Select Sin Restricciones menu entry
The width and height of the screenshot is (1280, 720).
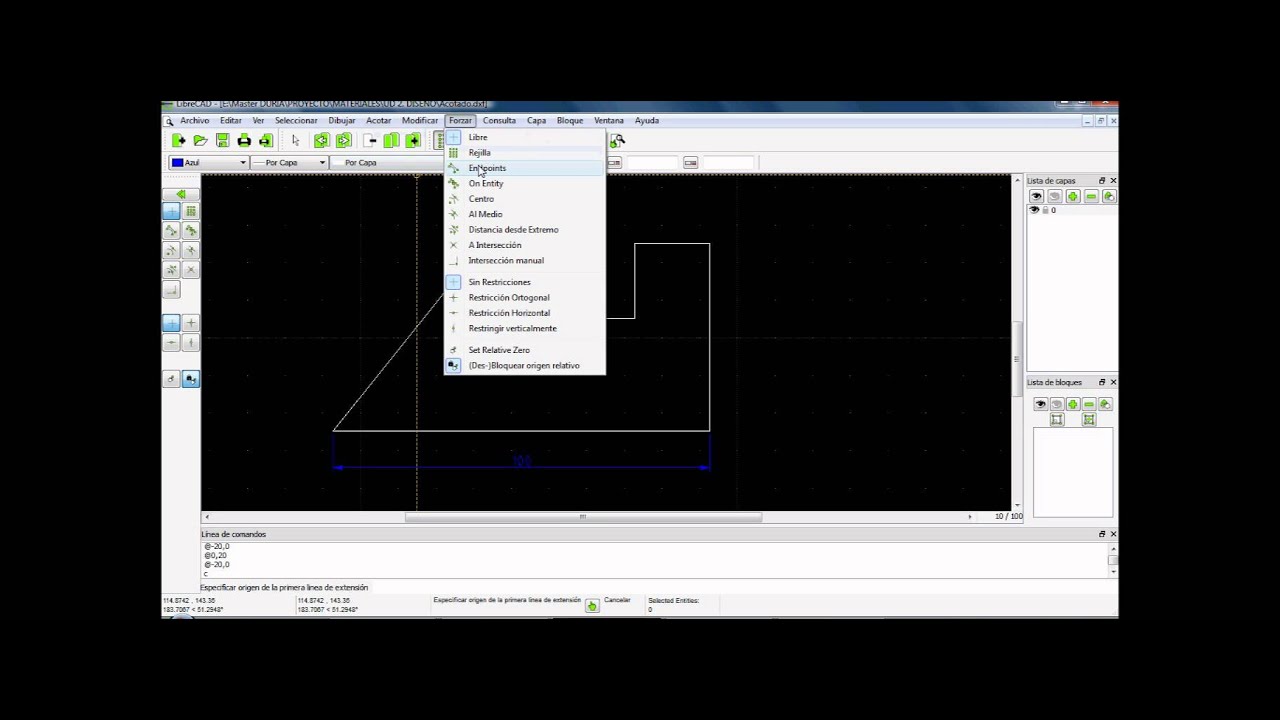click(524, 282)
